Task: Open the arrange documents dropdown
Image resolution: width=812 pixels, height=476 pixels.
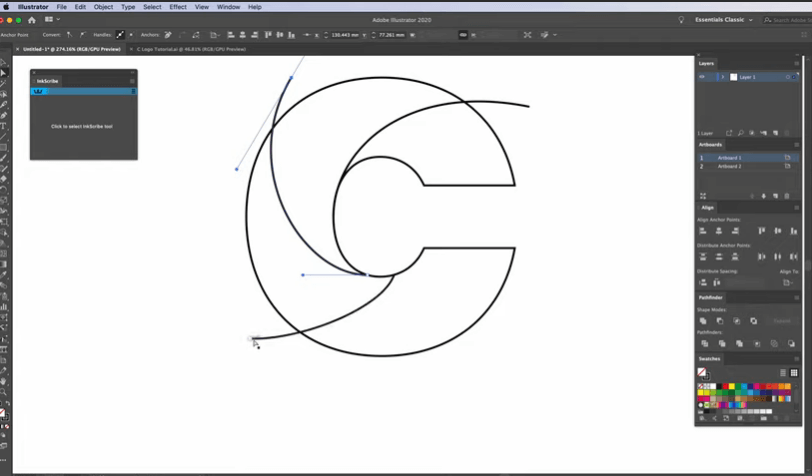Action: pos(52,20)
